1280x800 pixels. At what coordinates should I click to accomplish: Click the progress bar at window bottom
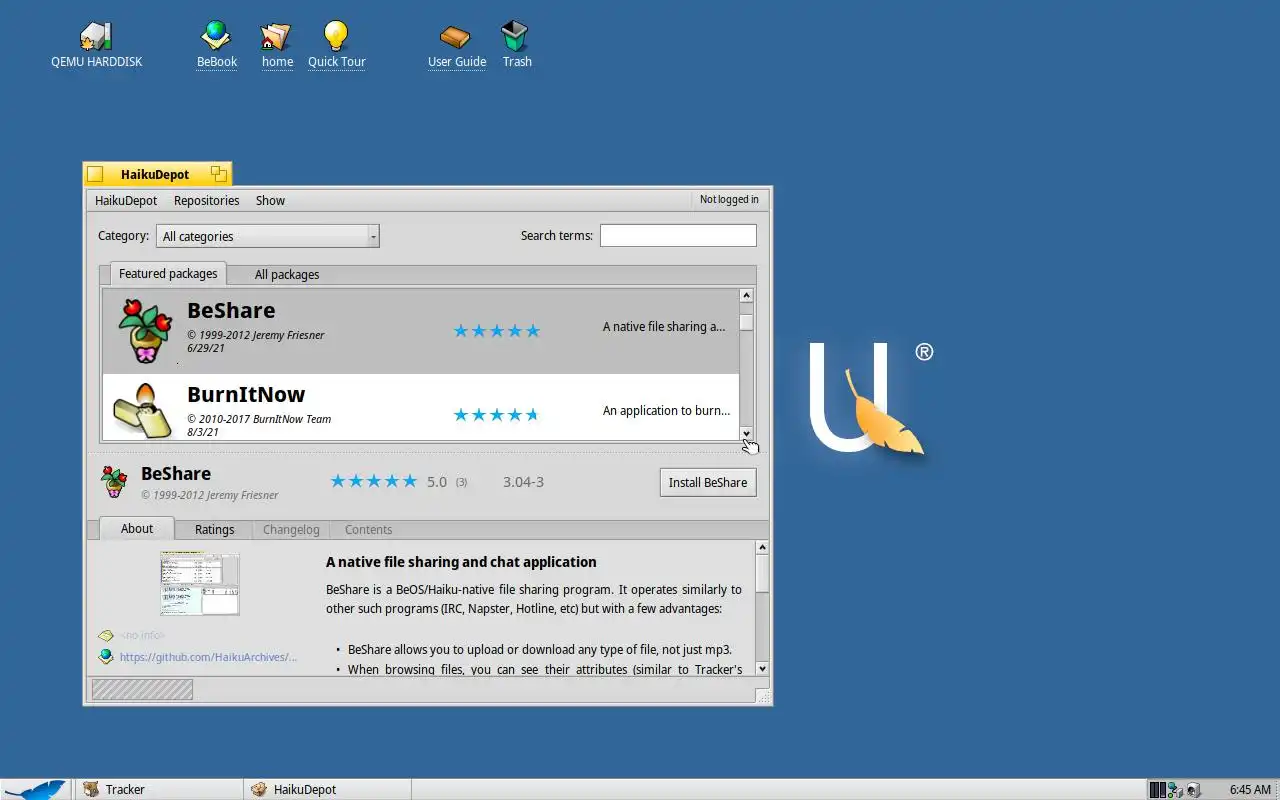click(142, 689)
